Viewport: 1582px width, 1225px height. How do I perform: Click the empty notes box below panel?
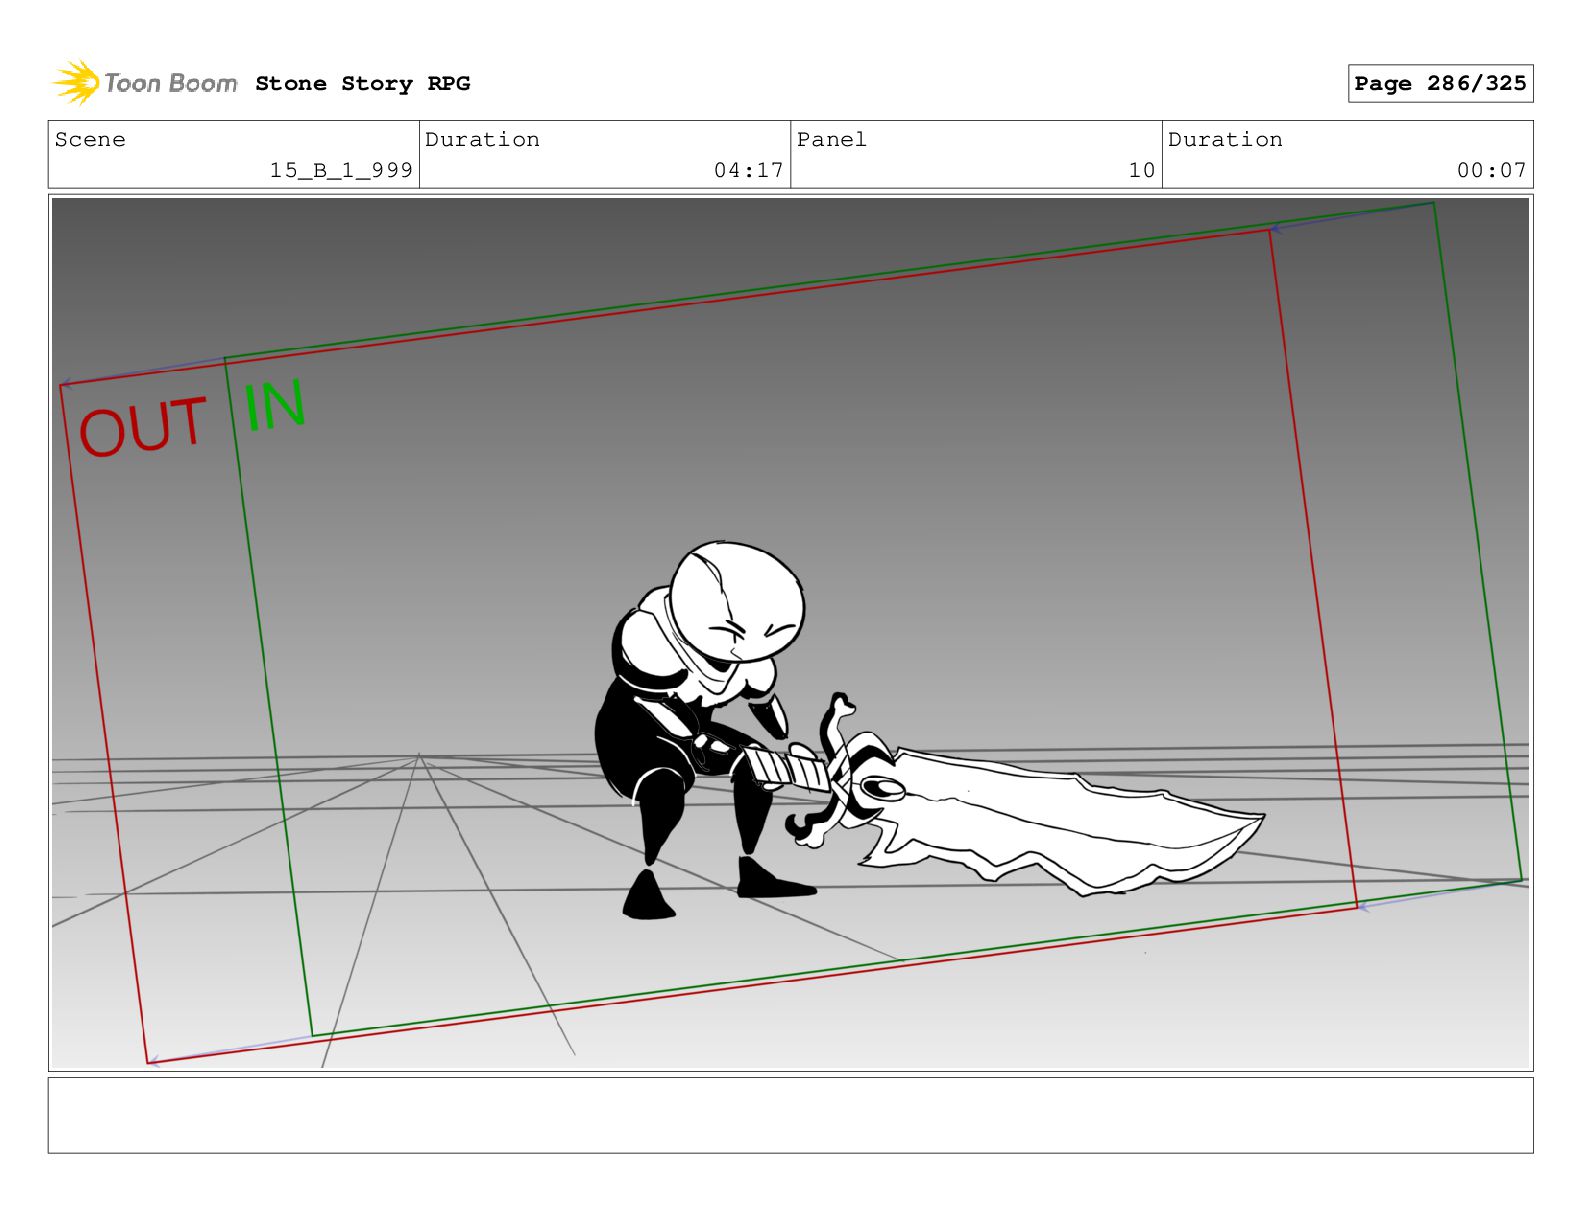[790, 1115]
